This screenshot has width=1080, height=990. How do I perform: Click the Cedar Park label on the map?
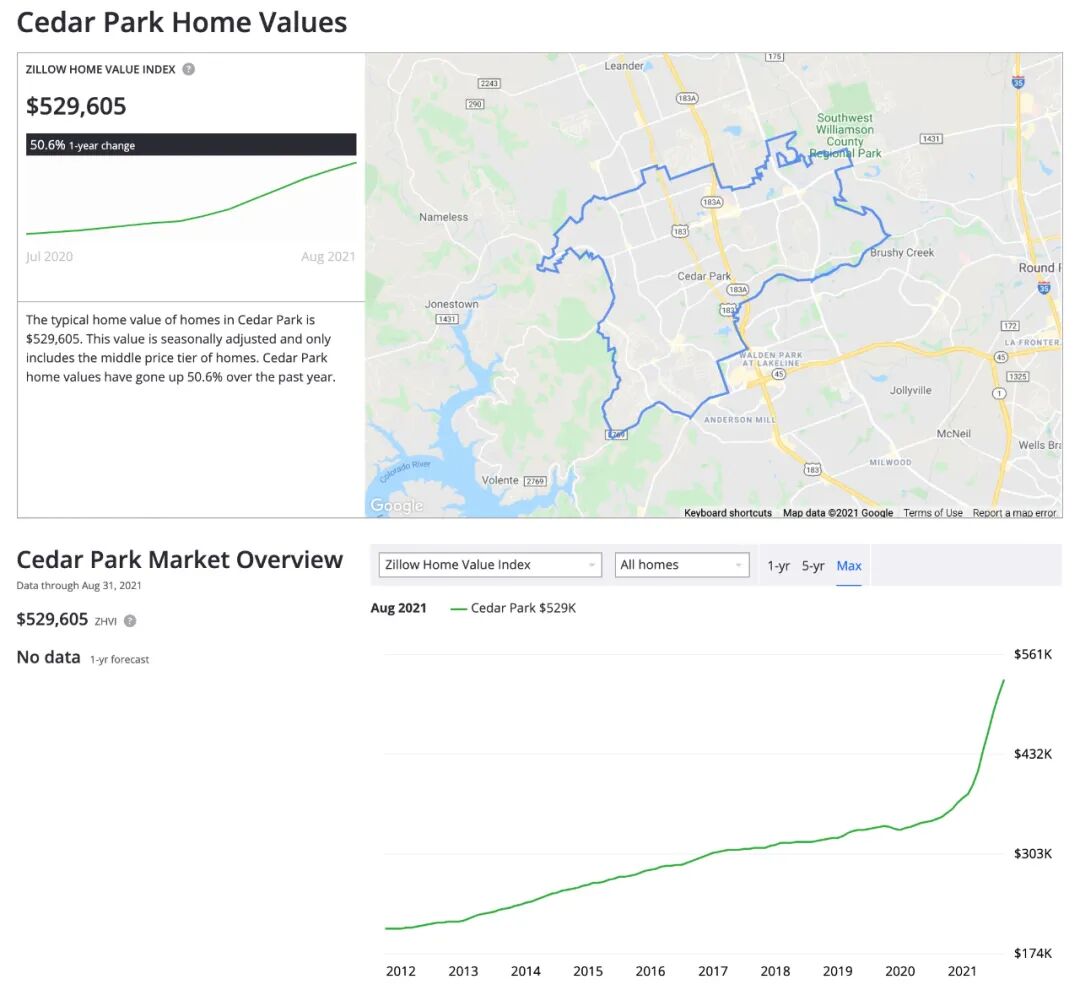point(704,276)
